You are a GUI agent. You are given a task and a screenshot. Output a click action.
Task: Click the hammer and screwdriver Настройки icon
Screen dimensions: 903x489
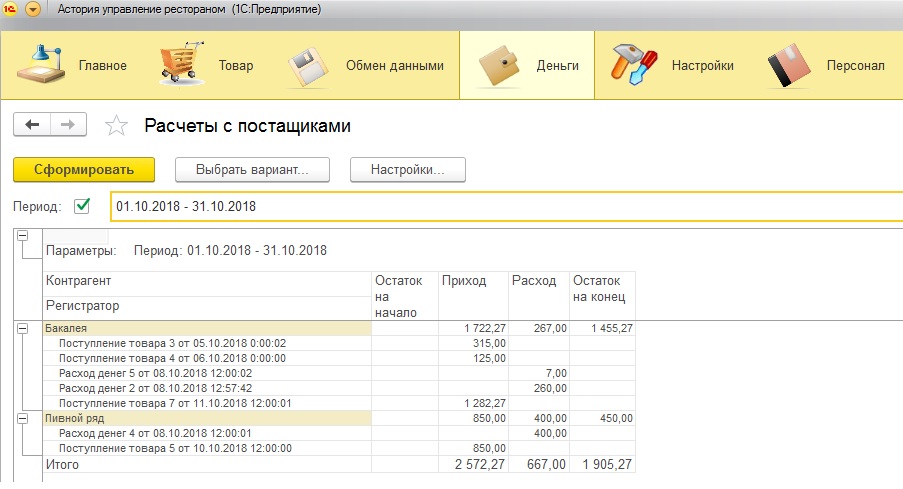tap(632, 65)
